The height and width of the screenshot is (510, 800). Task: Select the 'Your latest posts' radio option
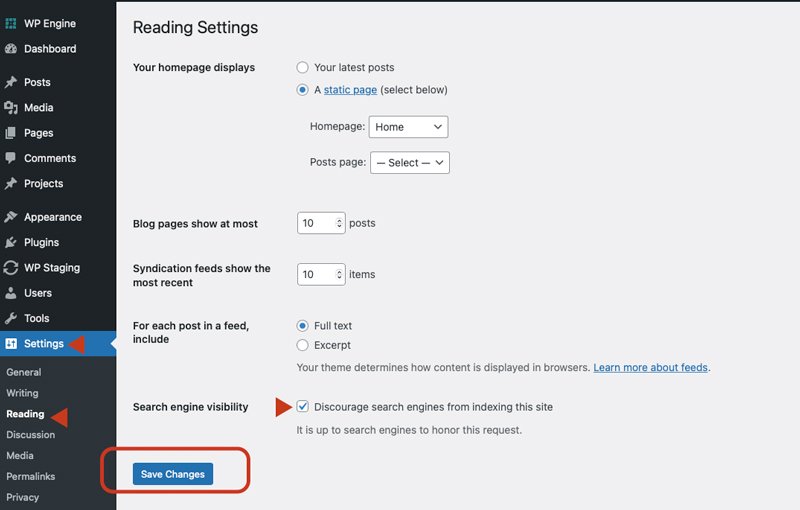click(x=303, y=68)
